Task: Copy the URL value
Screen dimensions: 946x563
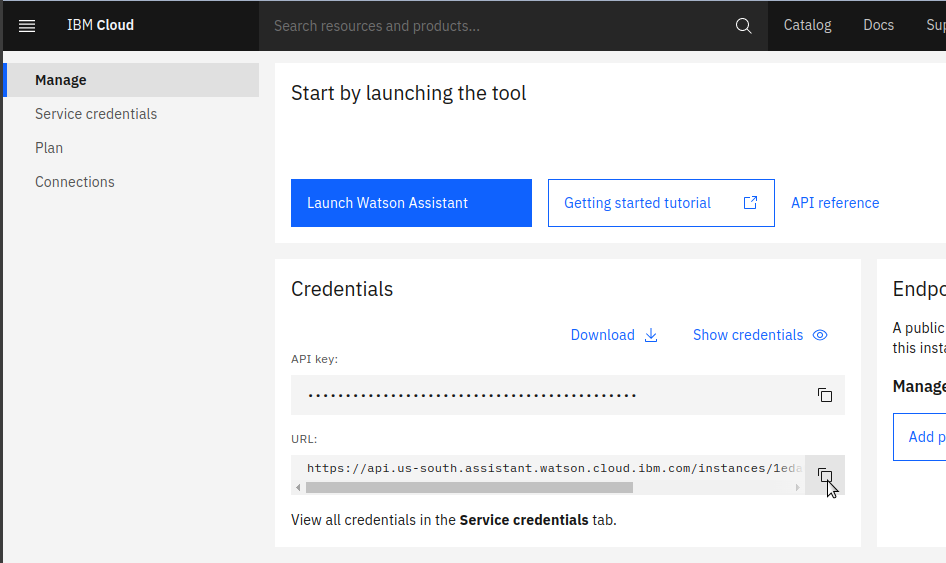Action: tap(825, 476)
